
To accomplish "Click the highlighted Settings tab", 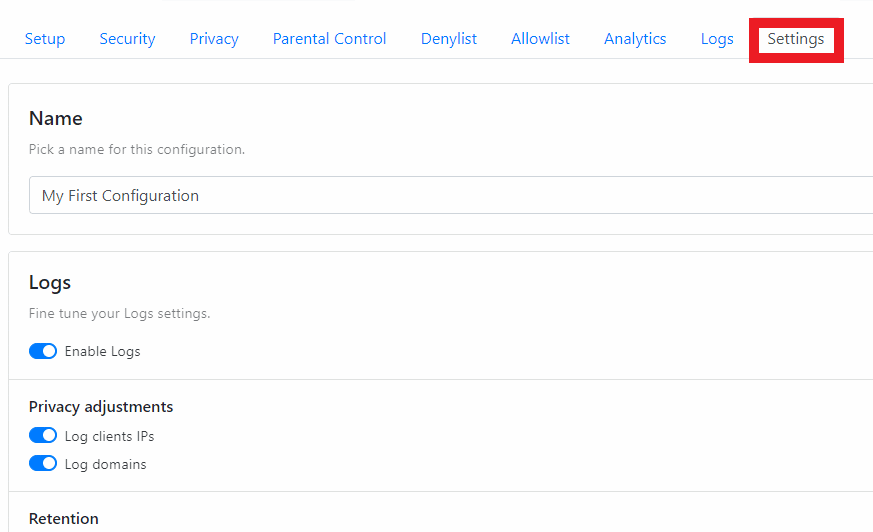I will [x=796, y=39].
